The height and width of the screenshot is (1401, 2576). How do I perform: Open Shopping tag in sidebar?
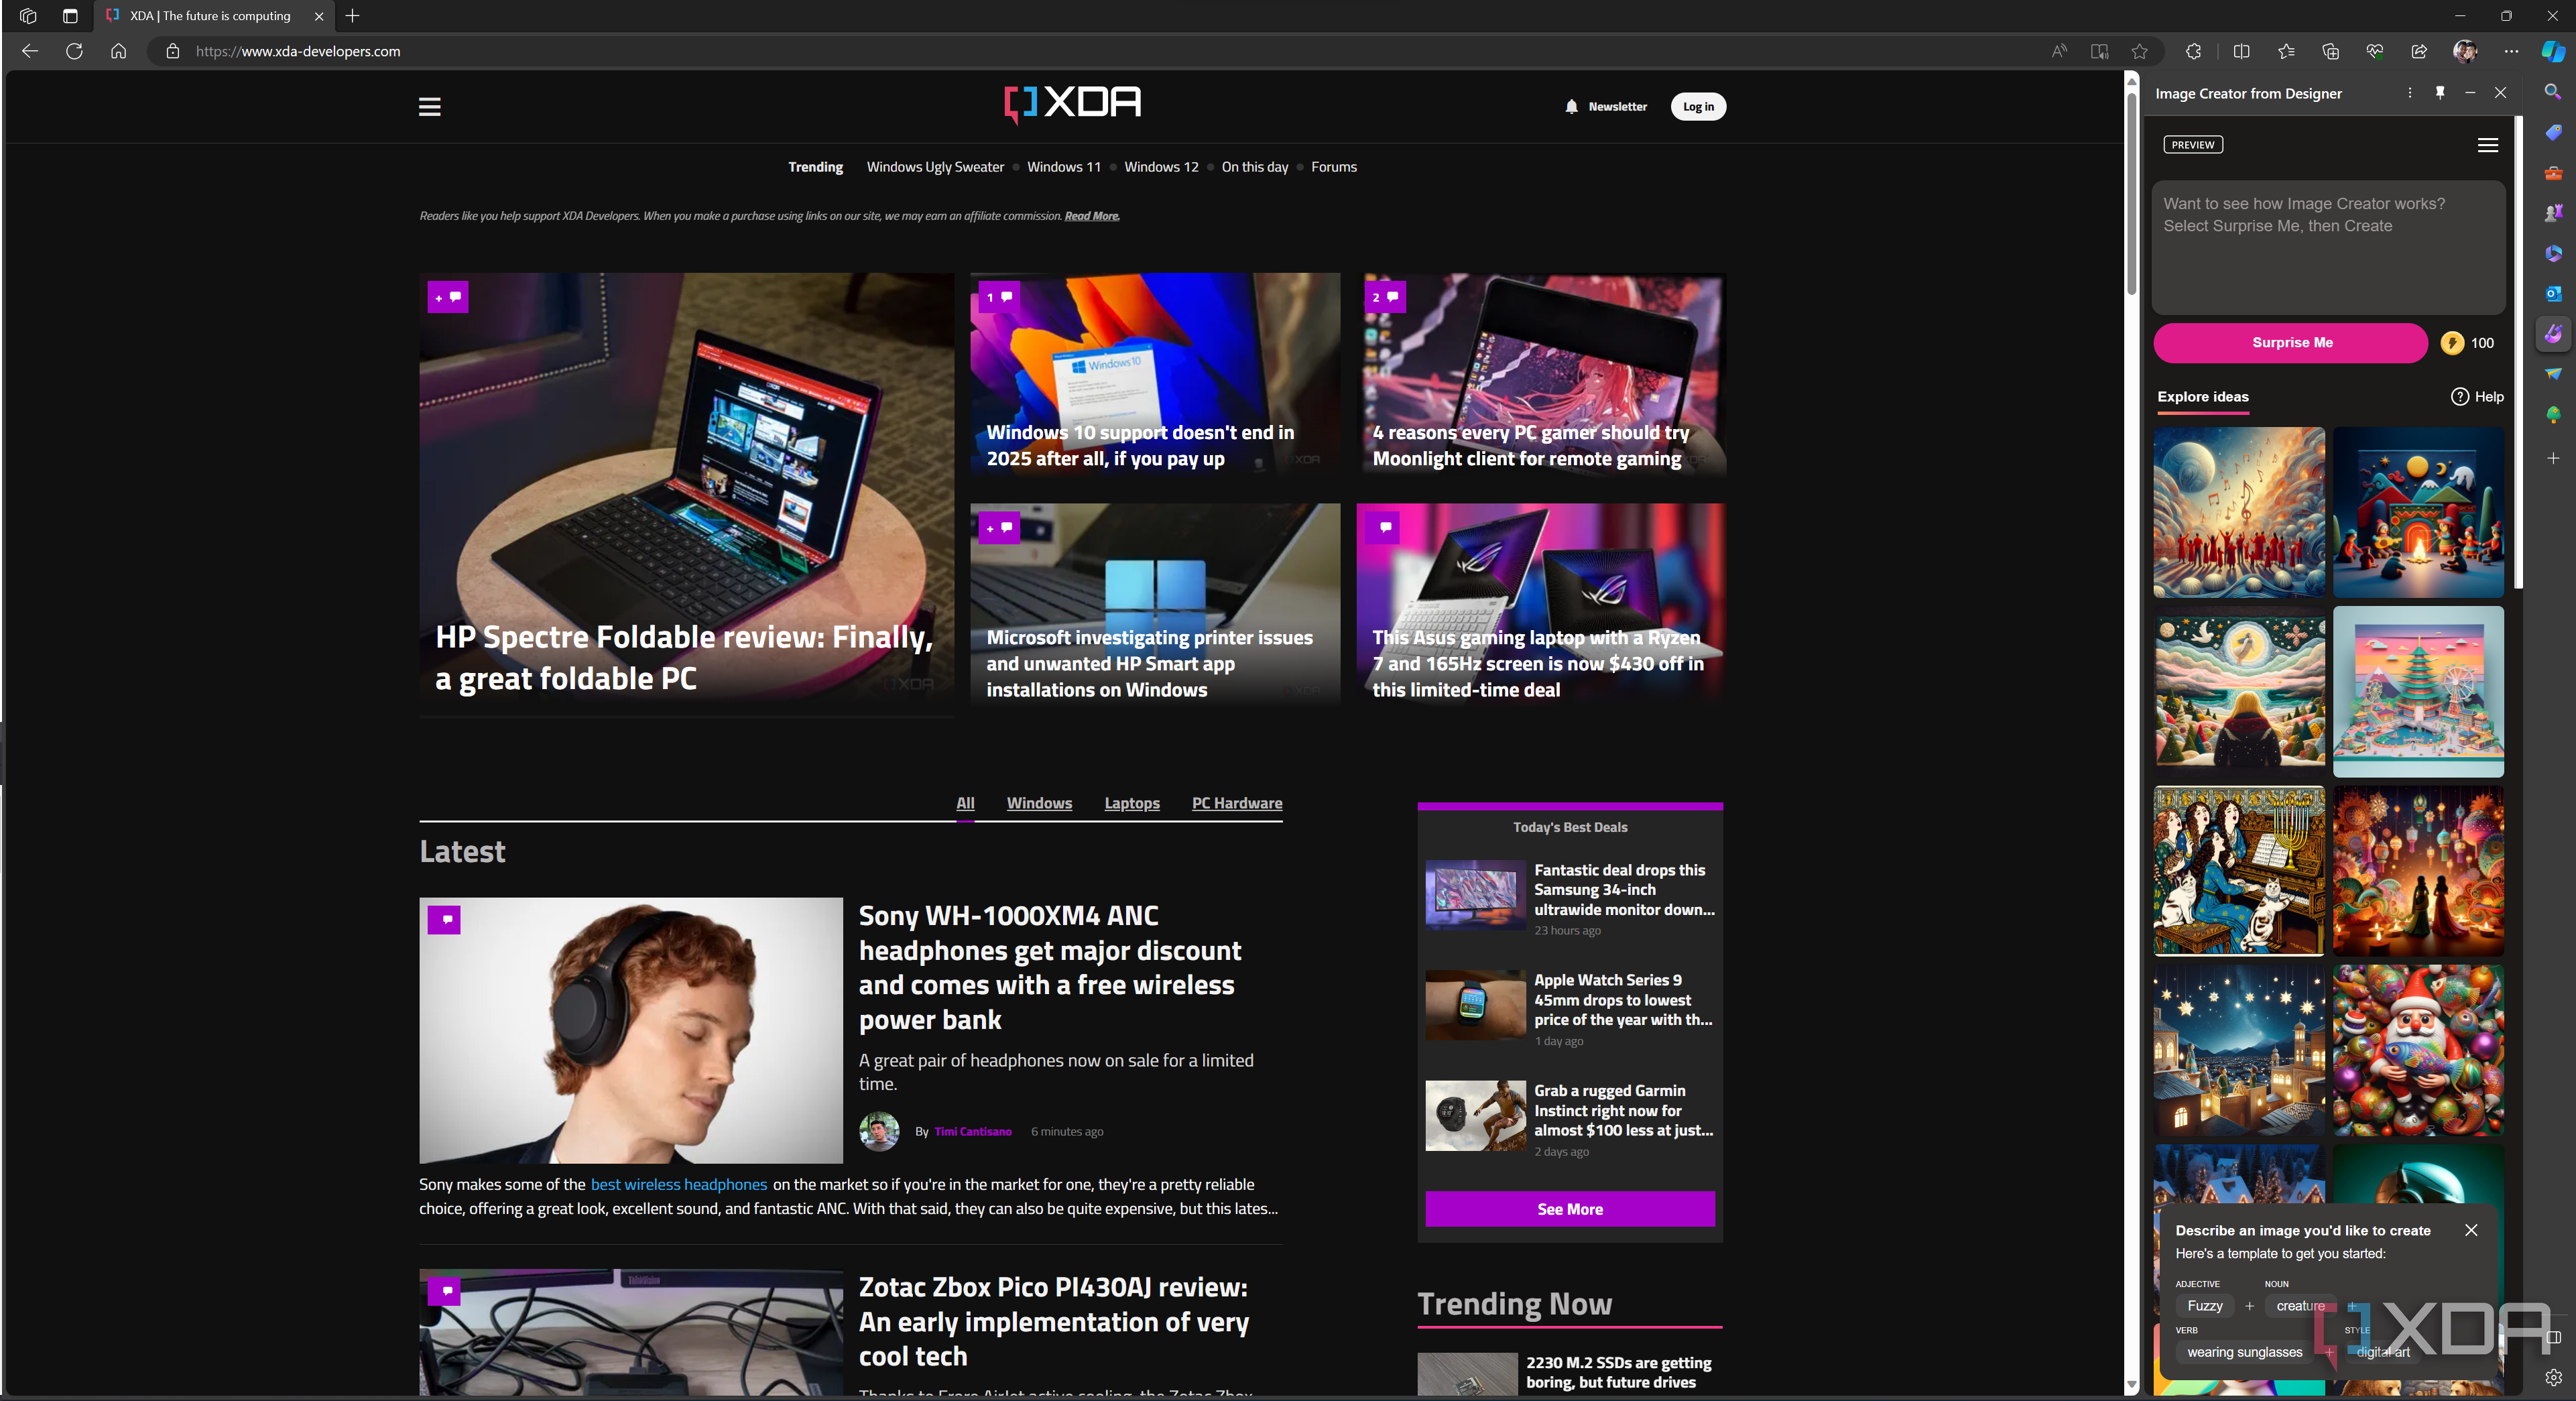pos(2553,132)
